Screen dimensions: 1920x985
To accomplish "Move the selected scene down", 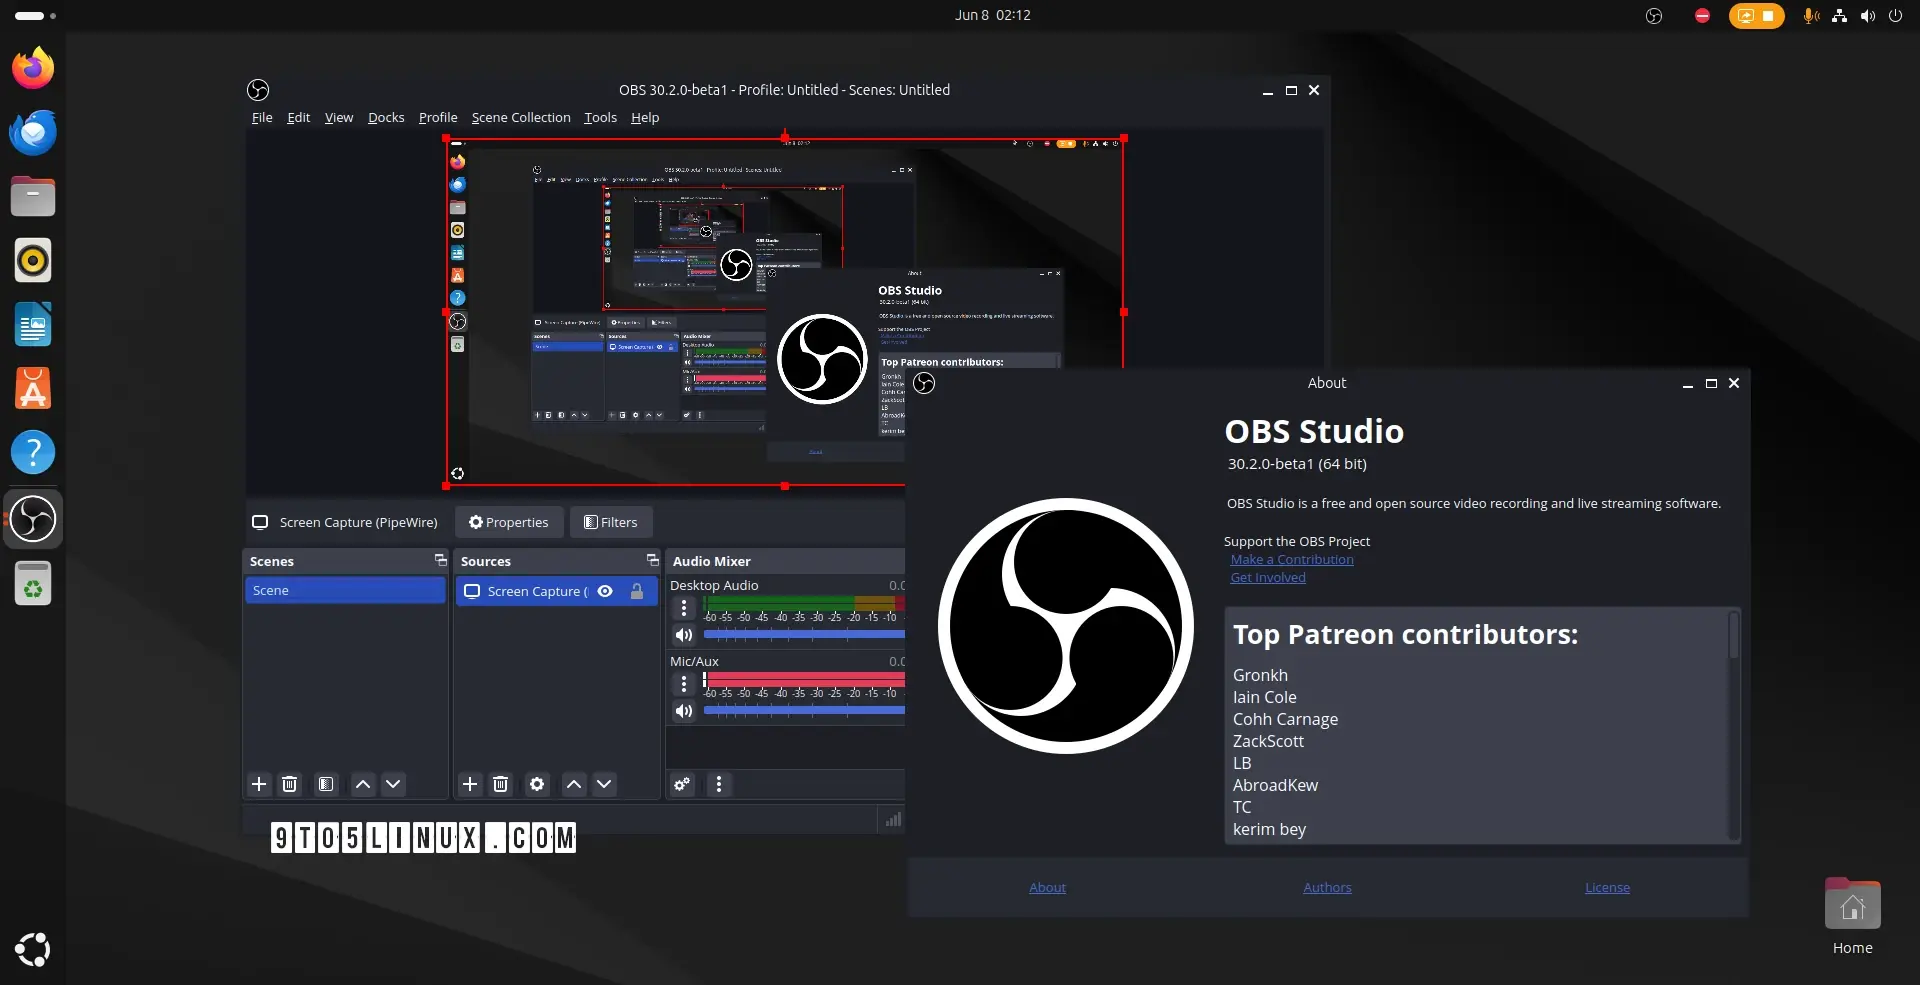I will pos(393,784).
